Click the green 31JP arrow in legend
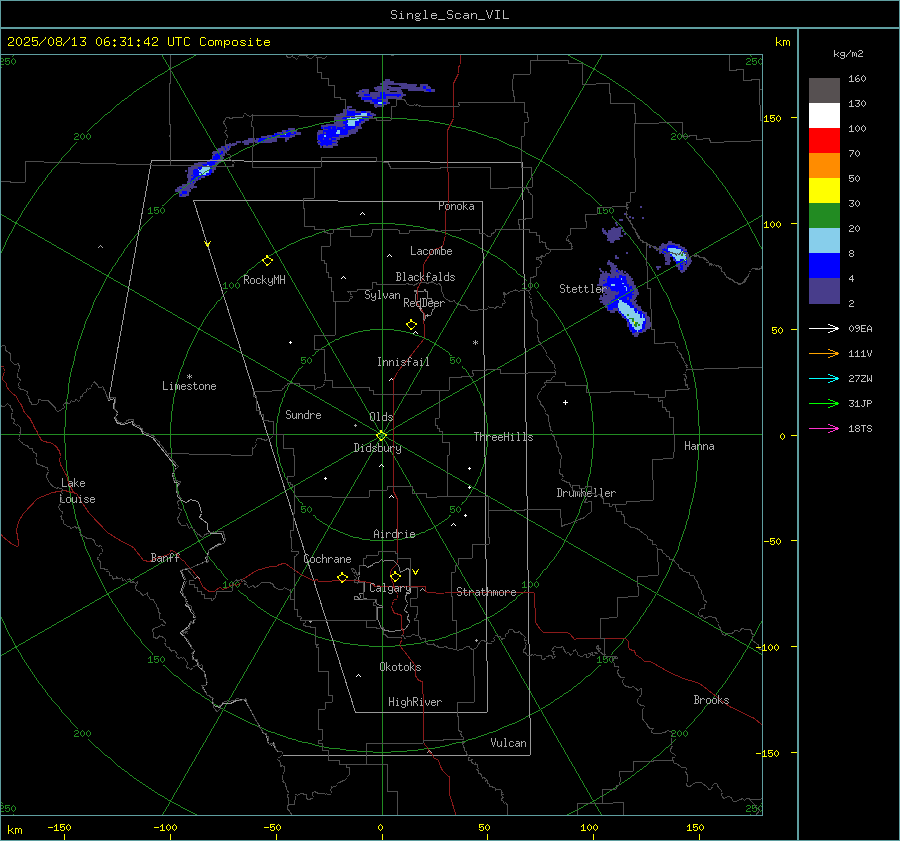This screenshot has height=841, width=900. 824,404
